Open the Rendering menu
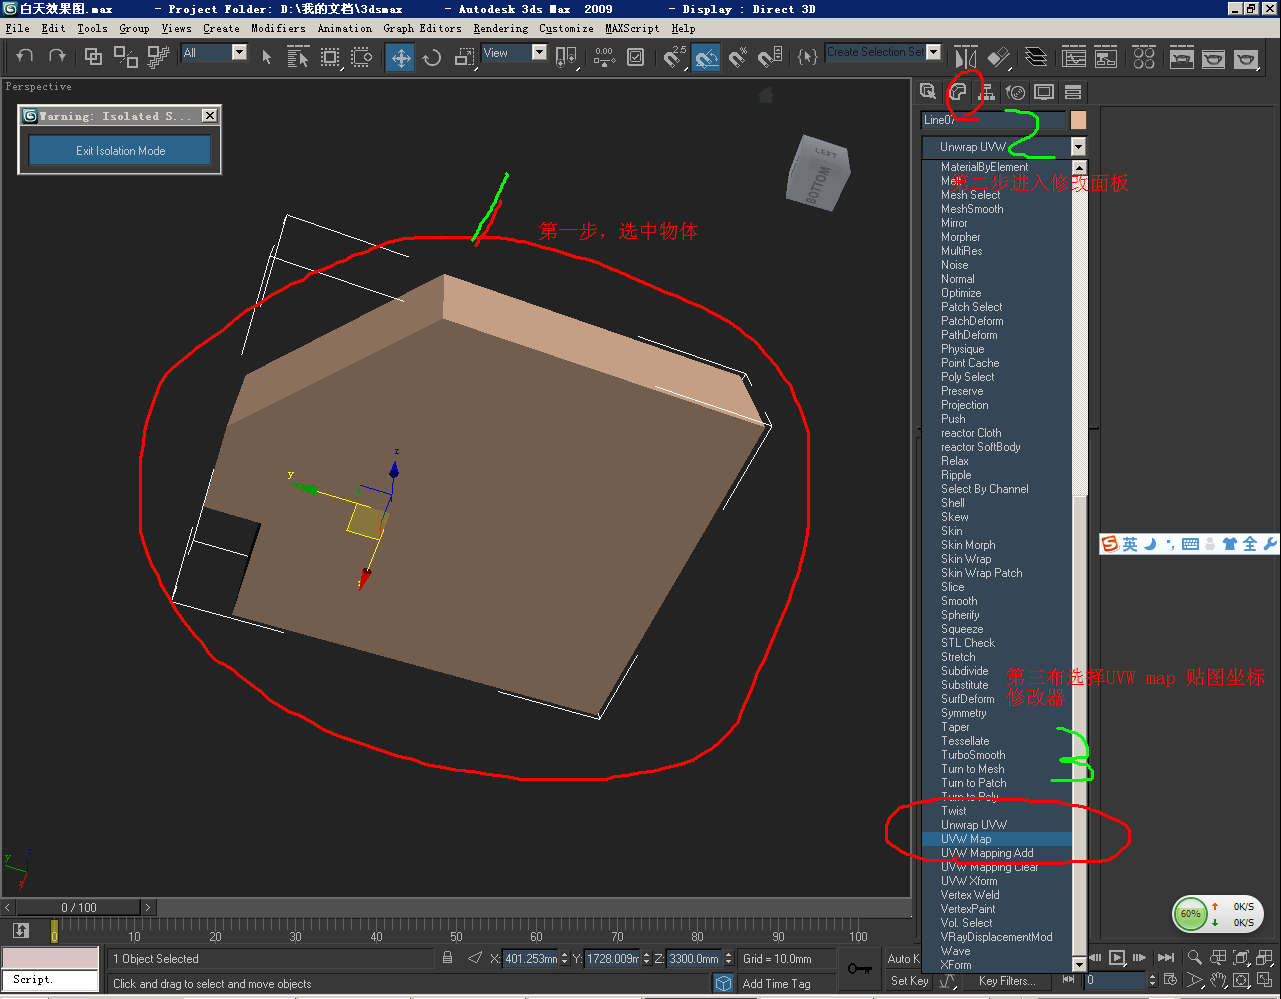The width and height of the screenshot is (1281, 999). 500,28
